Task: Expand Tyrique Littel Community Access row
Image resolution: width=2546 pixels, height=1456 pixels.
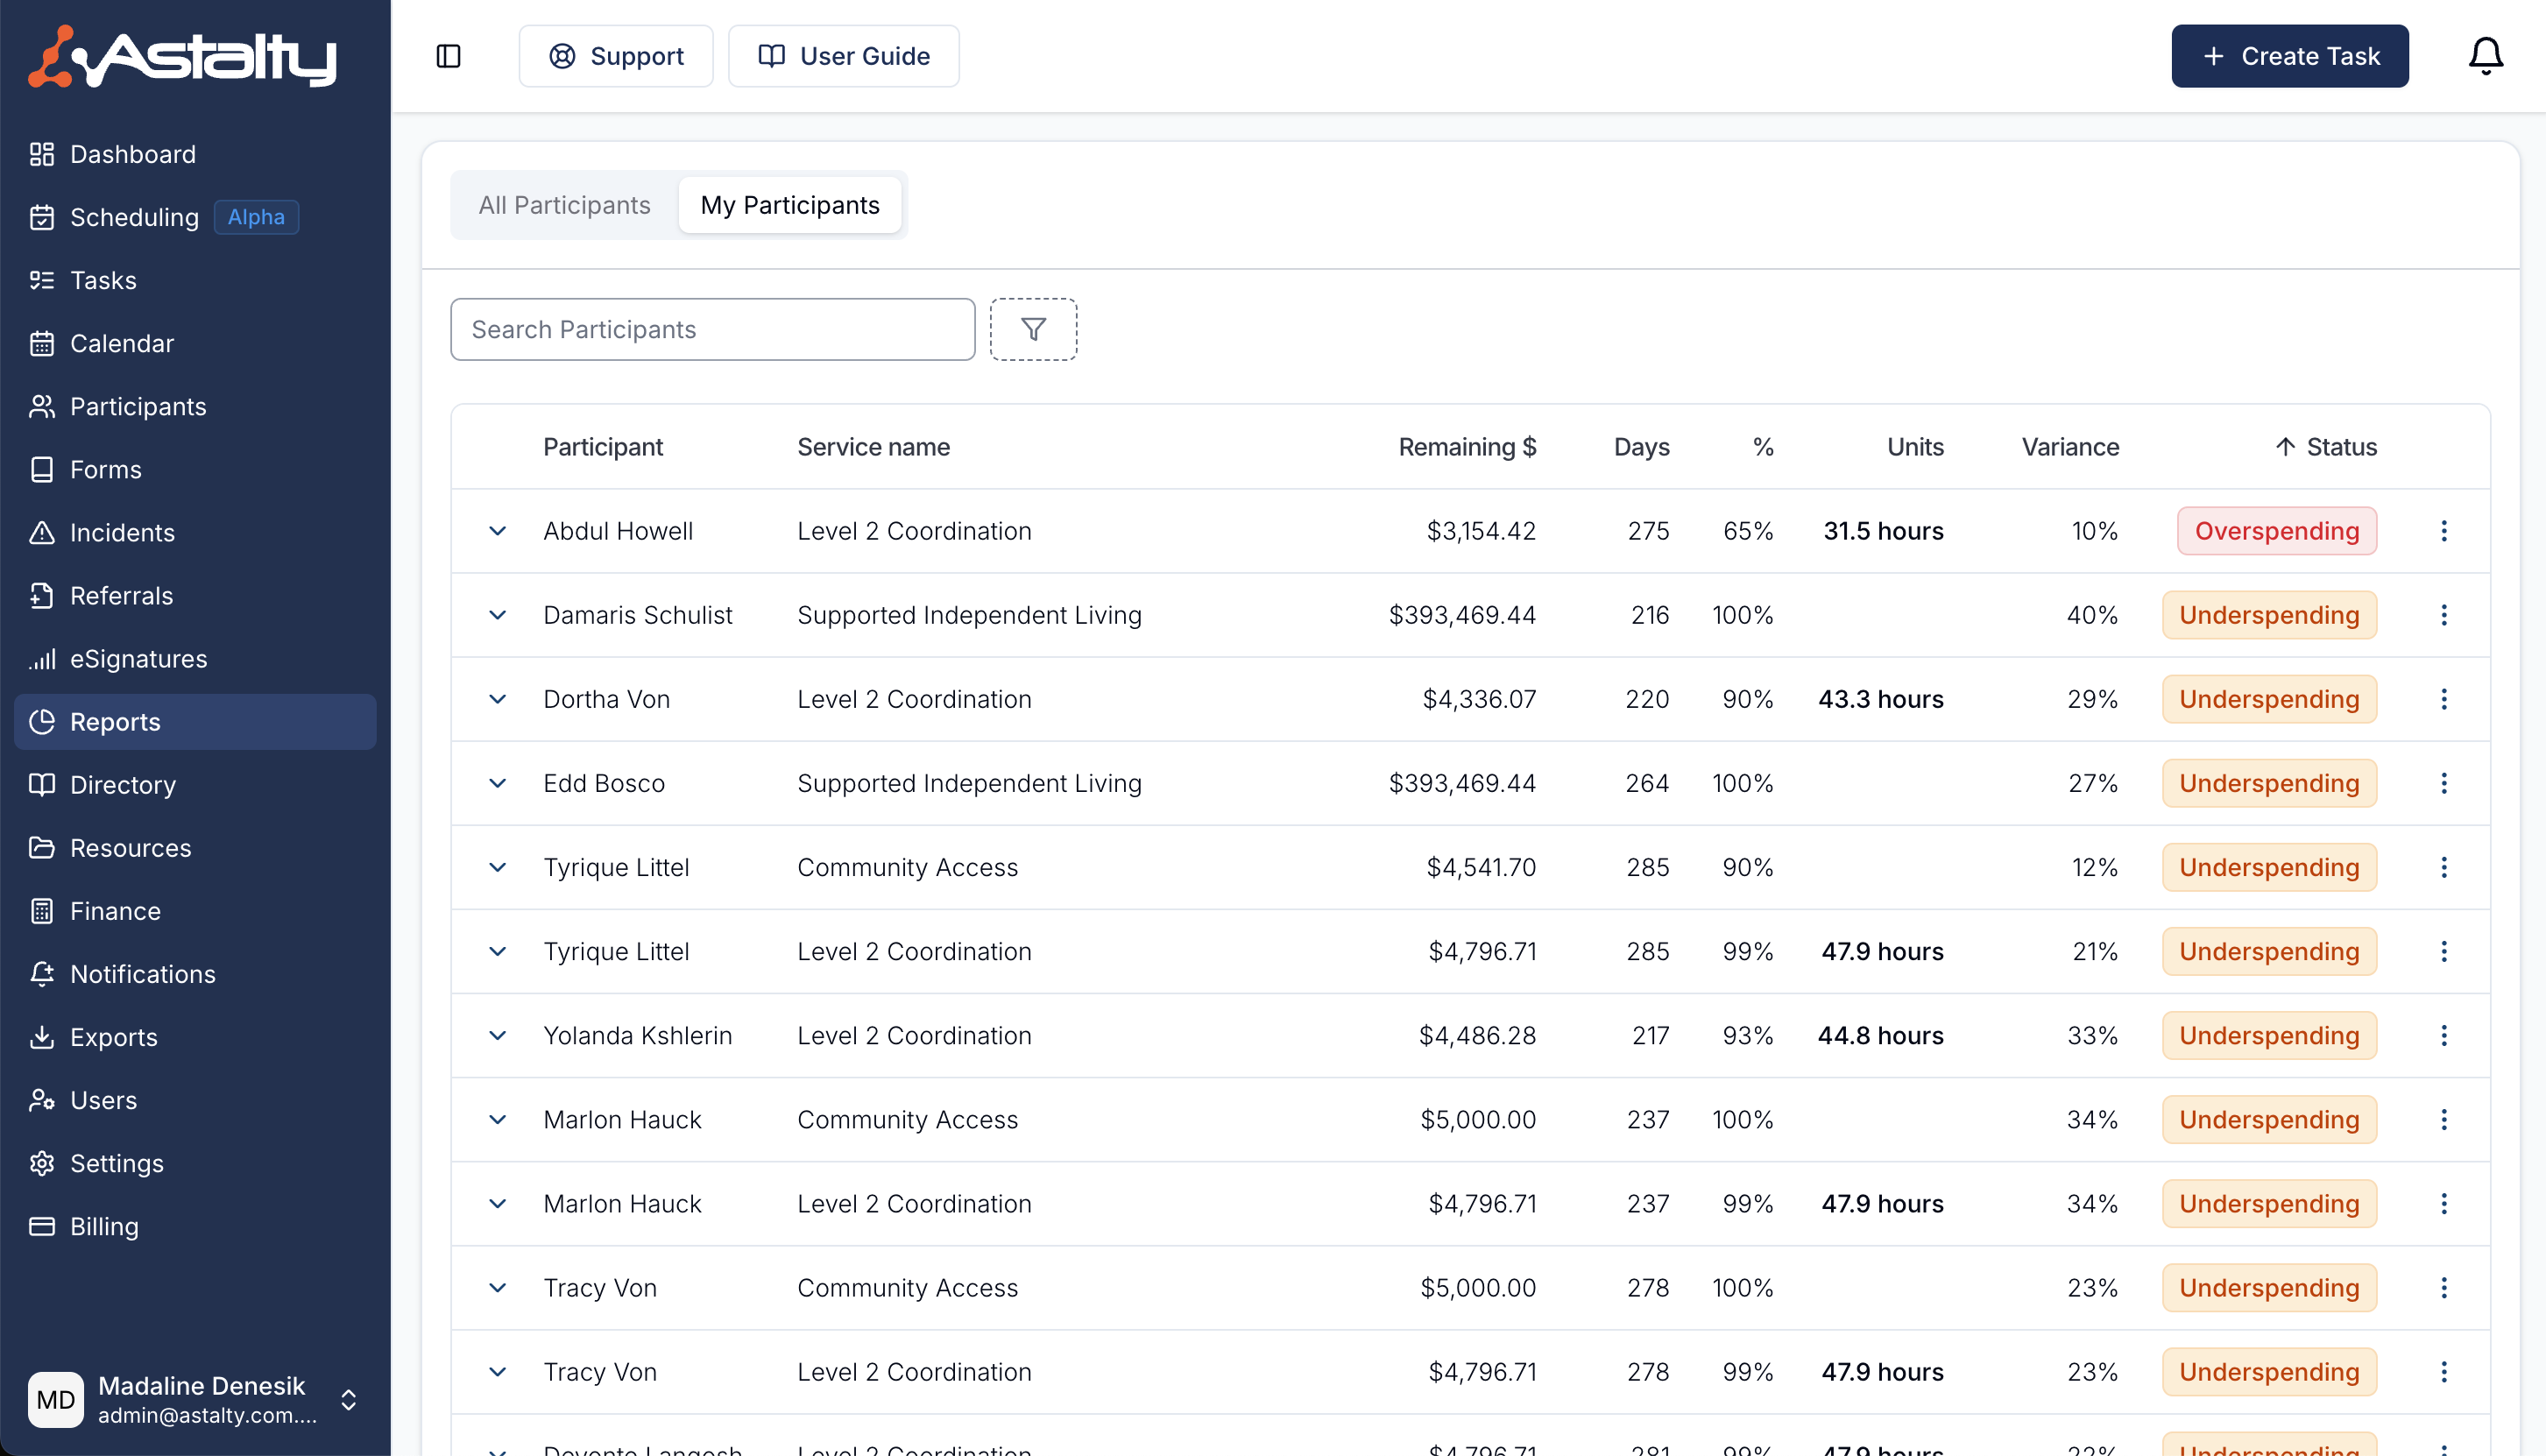Action: pyautogui.click(x=497, y=867)
